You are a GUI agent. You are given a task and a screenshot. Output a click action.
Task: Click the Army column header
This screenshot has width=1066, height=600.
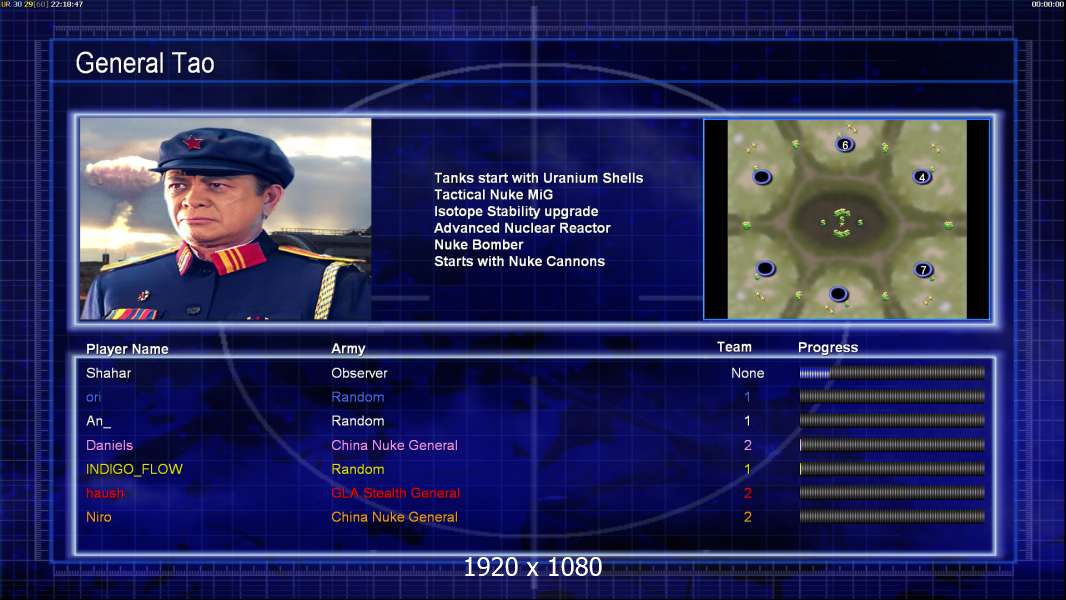pyautogui.click(x=348, y=349)
